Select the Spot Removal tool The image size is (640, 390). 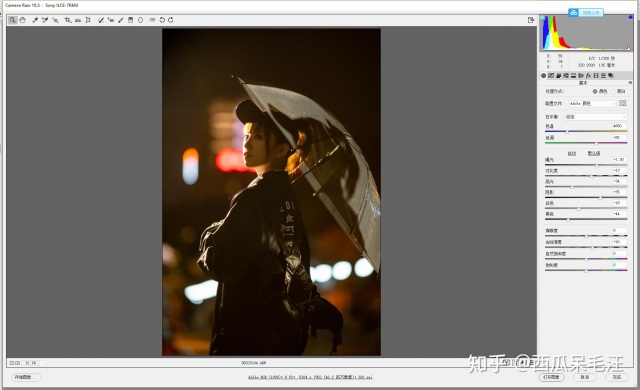[100, 20]
